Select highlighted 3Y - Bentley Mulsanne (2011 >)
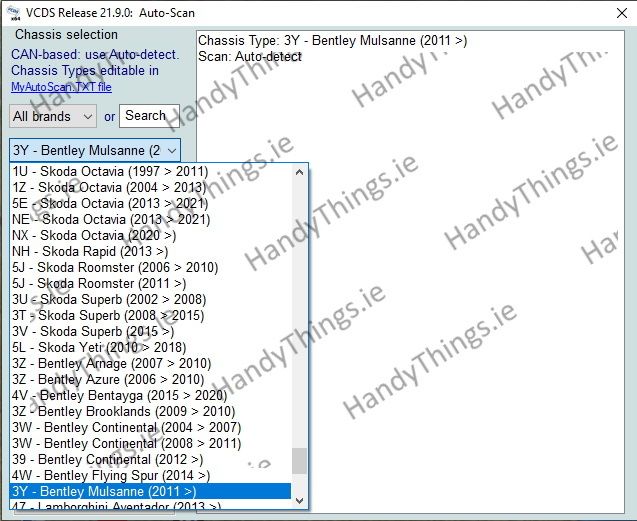The width and height of the screenshot is (637, 521). [150, 491]
